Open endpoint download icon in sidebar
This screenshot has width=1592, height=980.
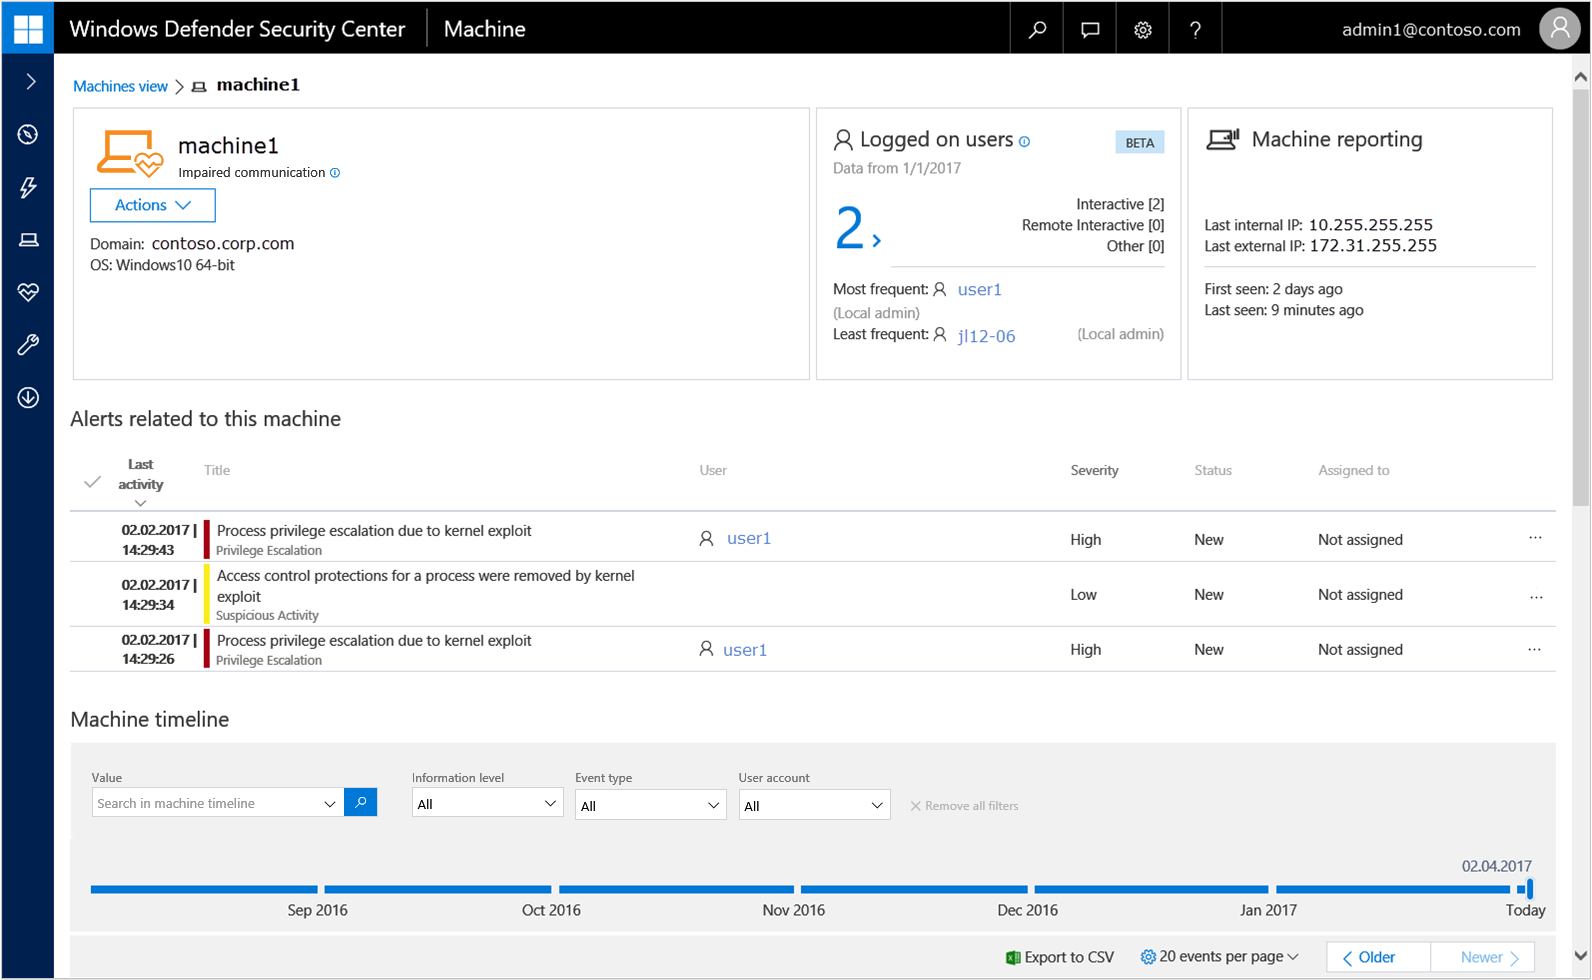coord(28,398)
